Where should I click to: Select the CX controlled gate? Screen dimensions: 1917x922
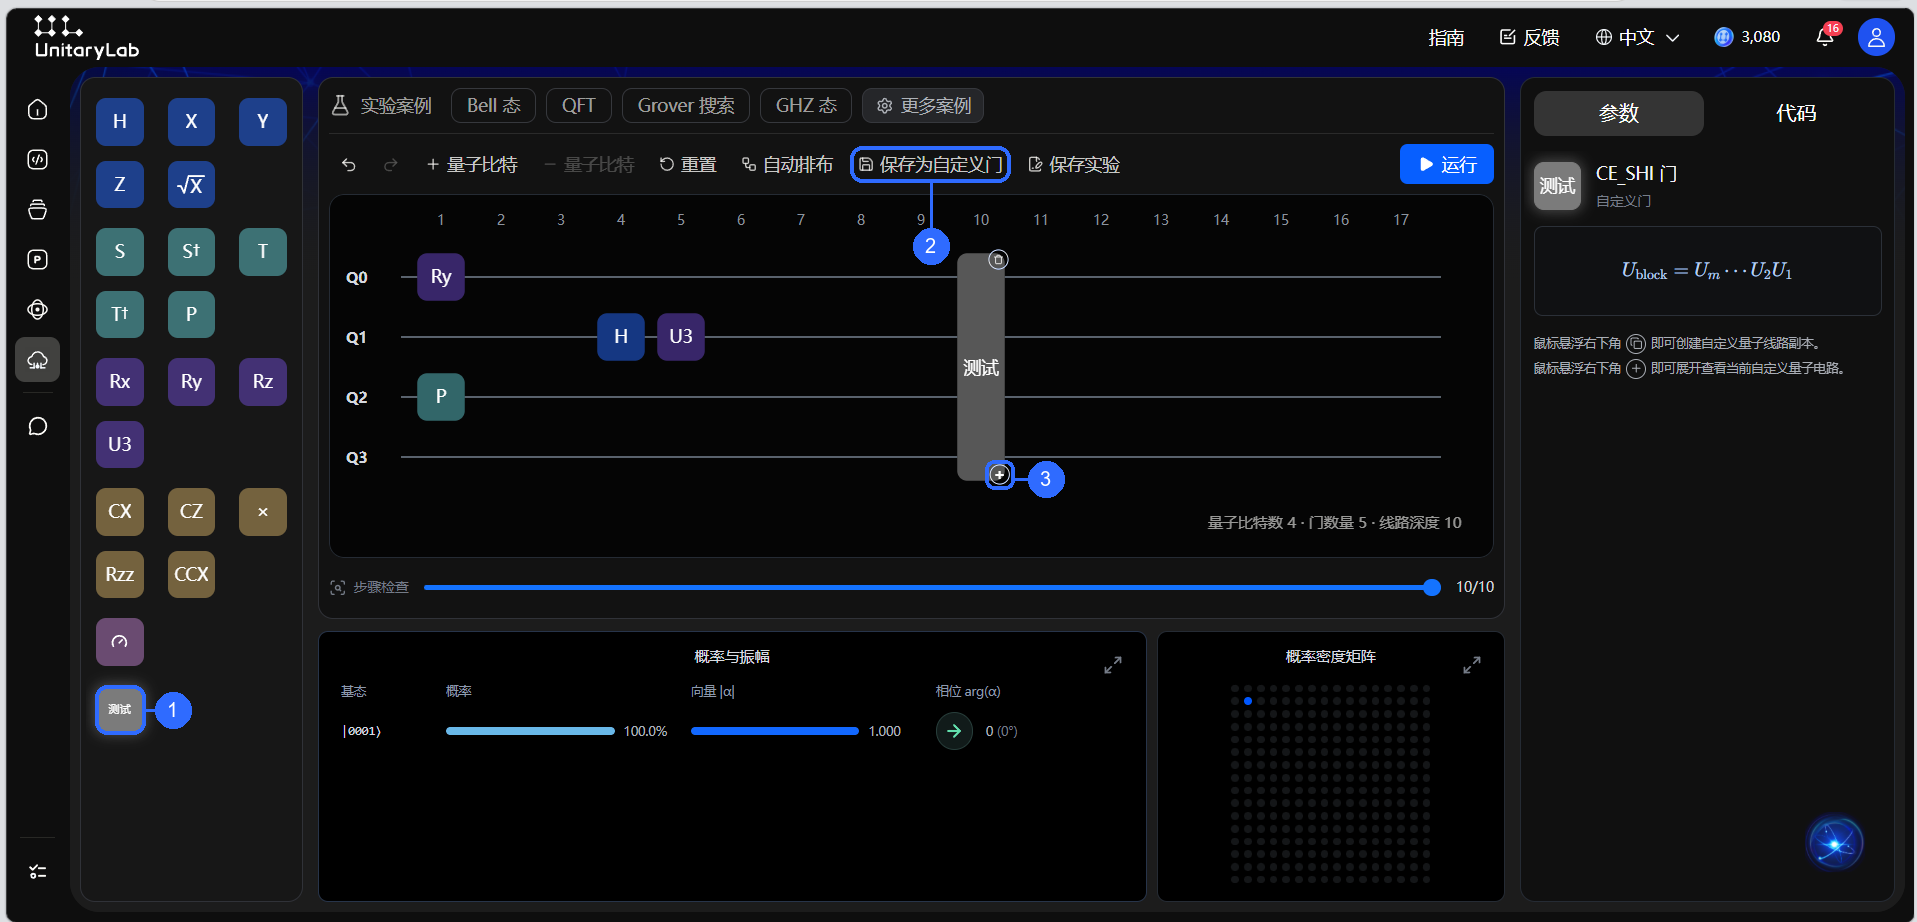coord(120,512)
